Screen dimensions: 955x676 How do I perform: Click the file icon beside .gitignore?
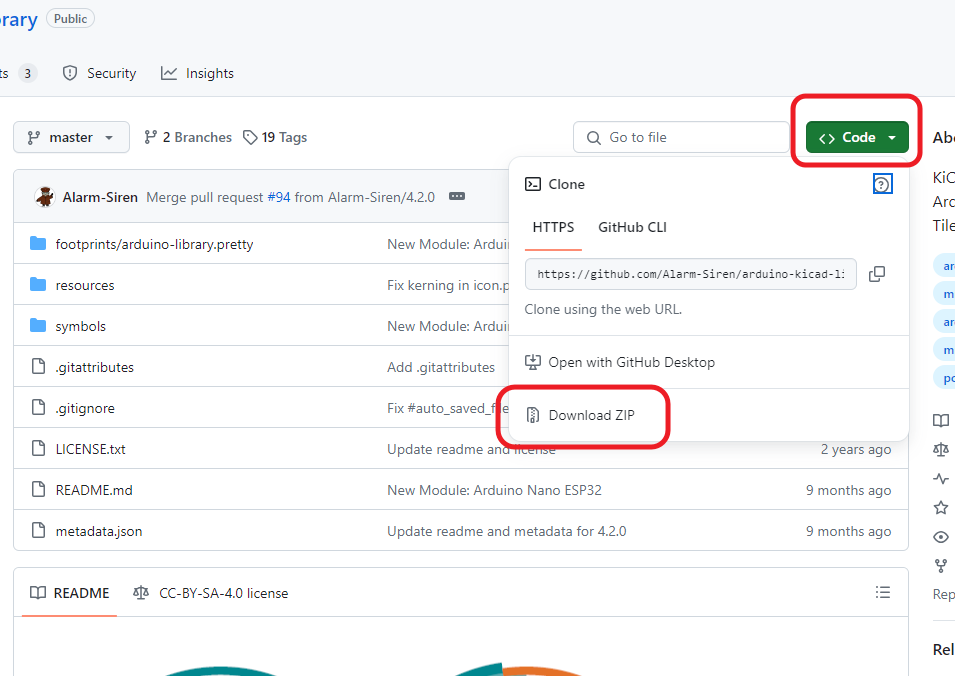38,407
